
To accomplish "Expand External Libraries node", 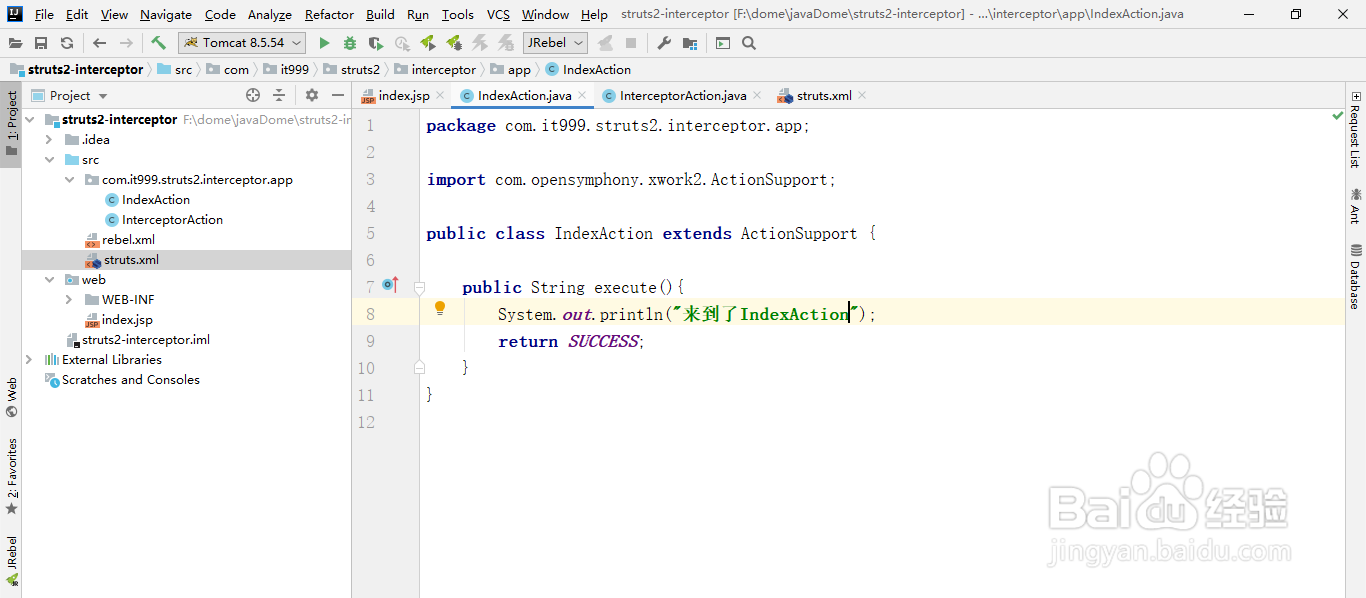I will click(x=29, y=360).
